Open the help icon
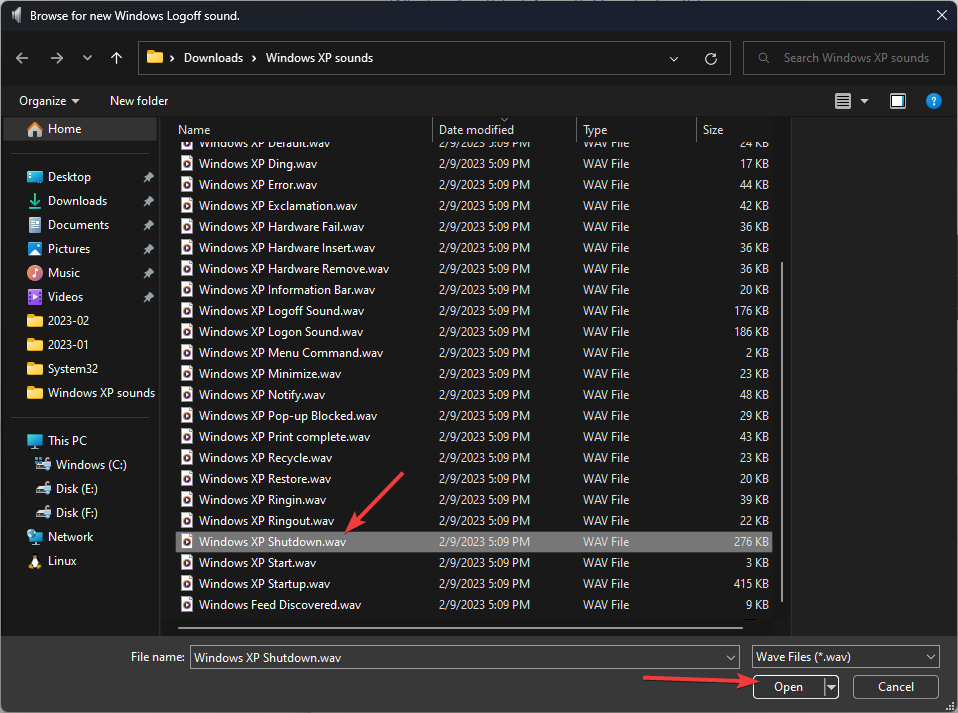 [934, 101]
